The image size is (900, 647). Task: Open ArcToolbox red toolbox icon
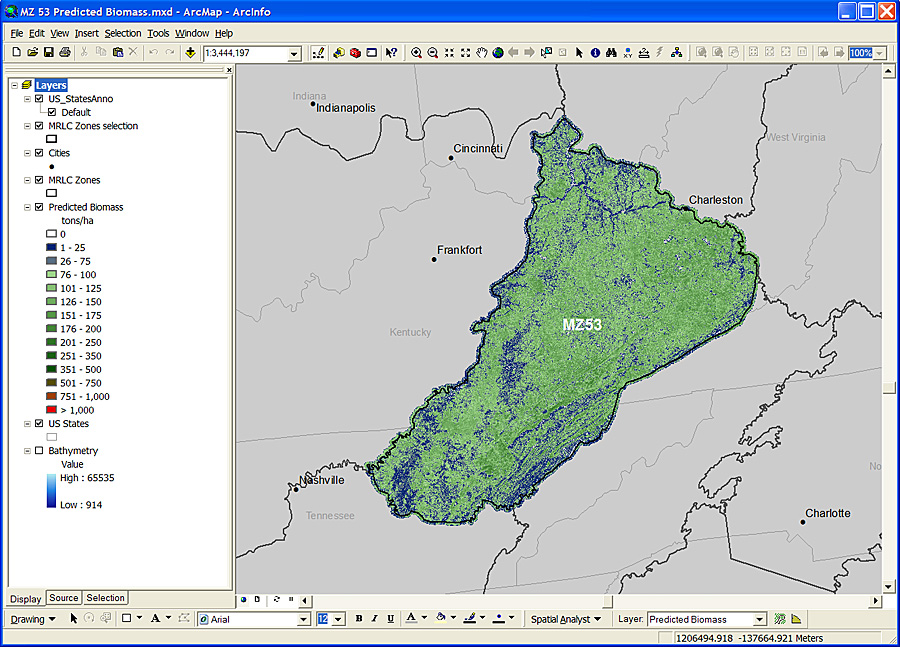point(355,53)
